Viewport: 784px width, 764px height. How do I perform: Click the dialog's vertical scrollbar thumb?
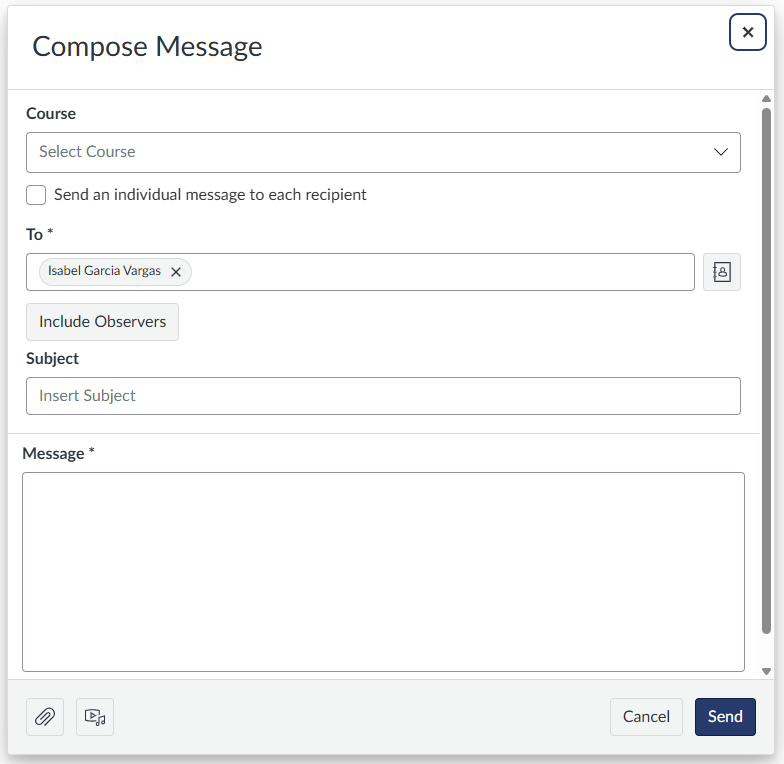click(766, 370)
